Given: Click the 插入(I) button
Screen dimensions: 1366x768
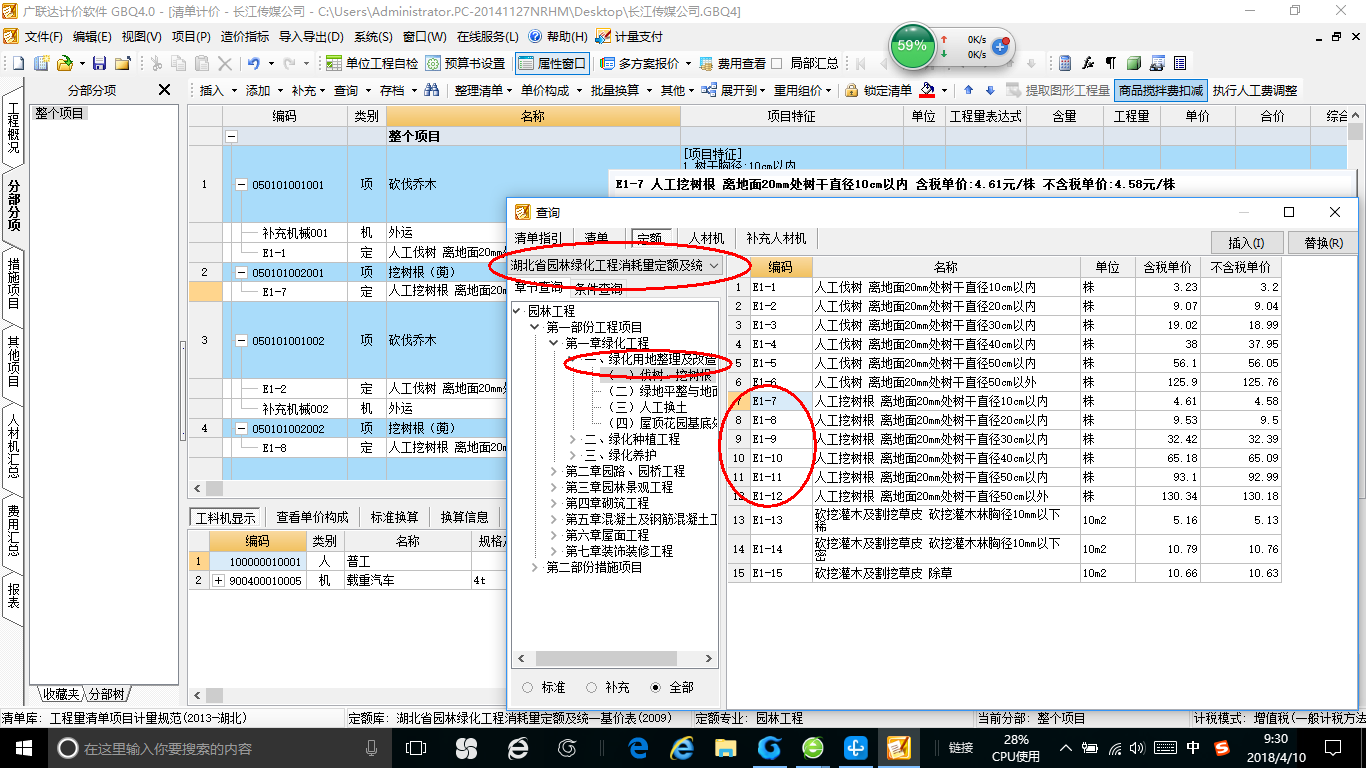Looking at the screenshot, I should (1246, 243).
